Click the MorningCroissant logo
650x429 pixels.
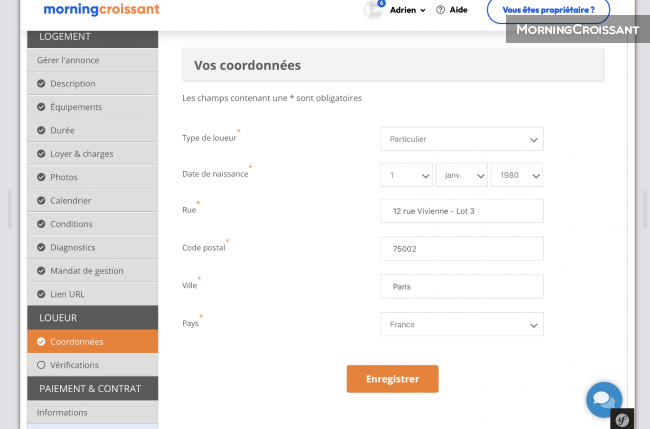pyautogui.click(x=101, y=10)
